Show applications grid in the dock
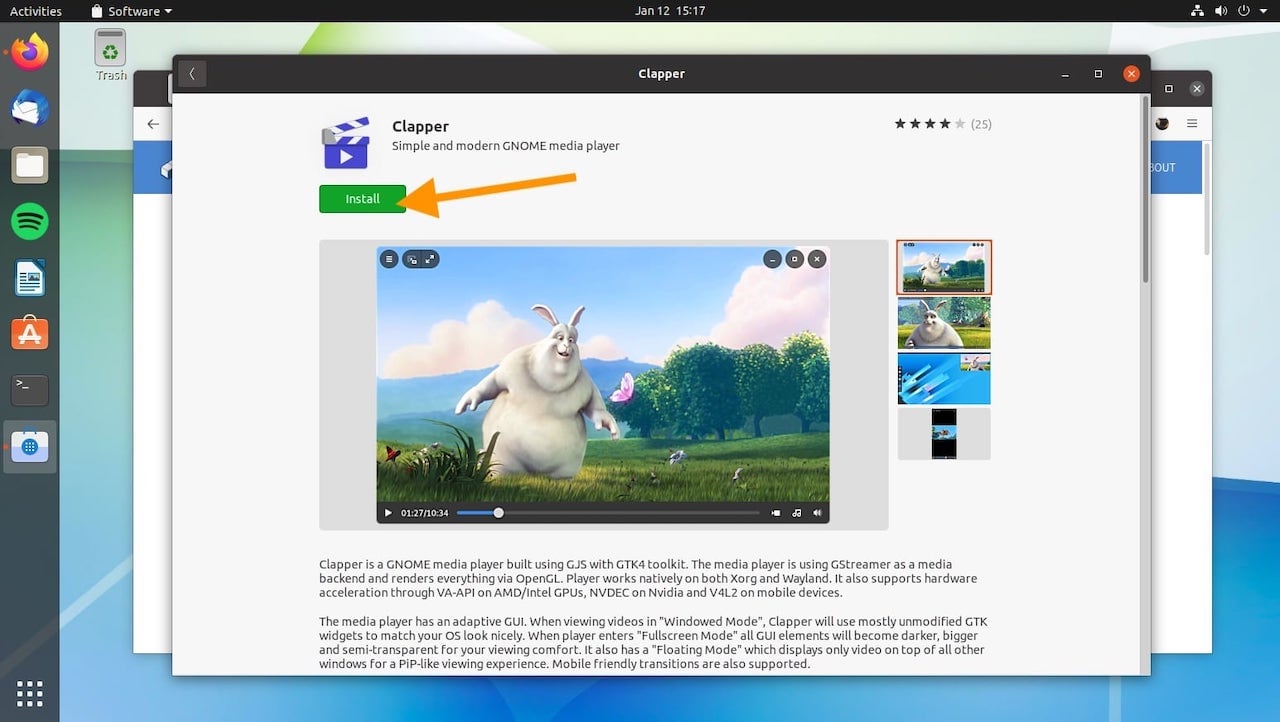Screen dimensions: 1280x722 click(30, 693)
